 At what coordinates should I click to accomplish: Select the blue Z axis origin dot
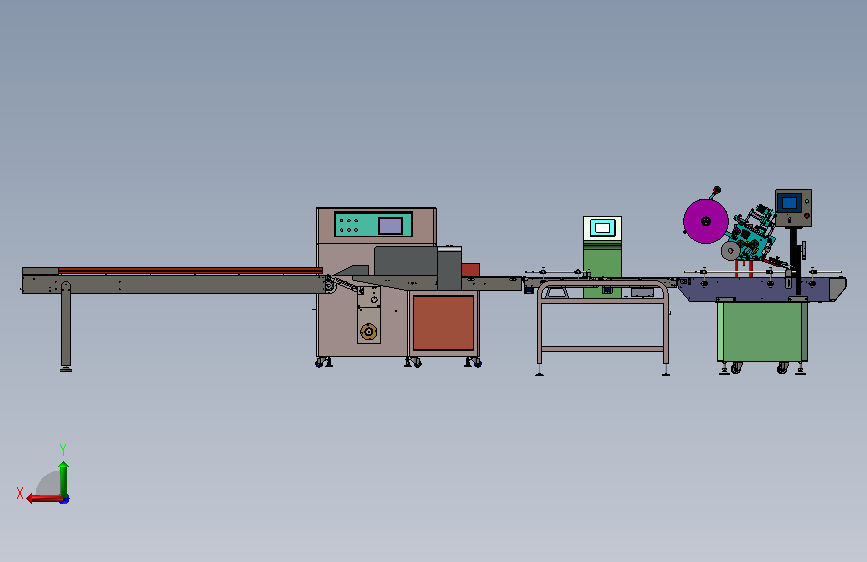[65, 500]
